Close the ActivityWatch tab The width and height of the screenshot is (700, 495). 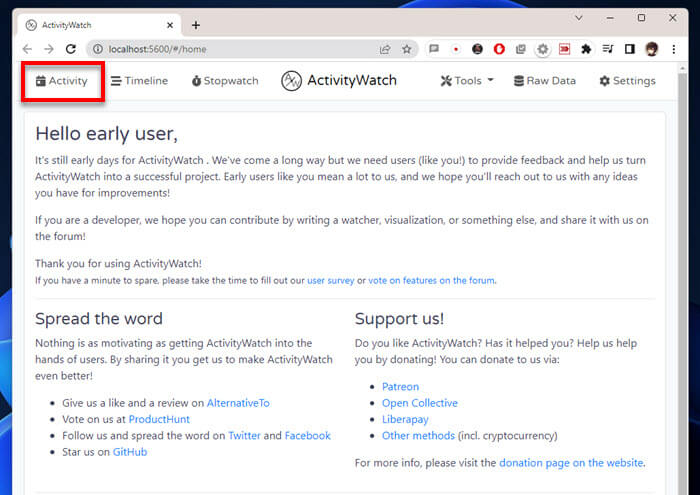tap(170, 25)
